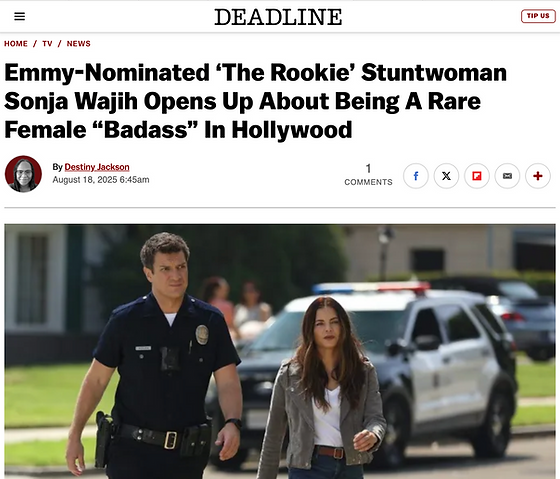
Task: Go to Home breadcrumb
Action: coord(16,44)
